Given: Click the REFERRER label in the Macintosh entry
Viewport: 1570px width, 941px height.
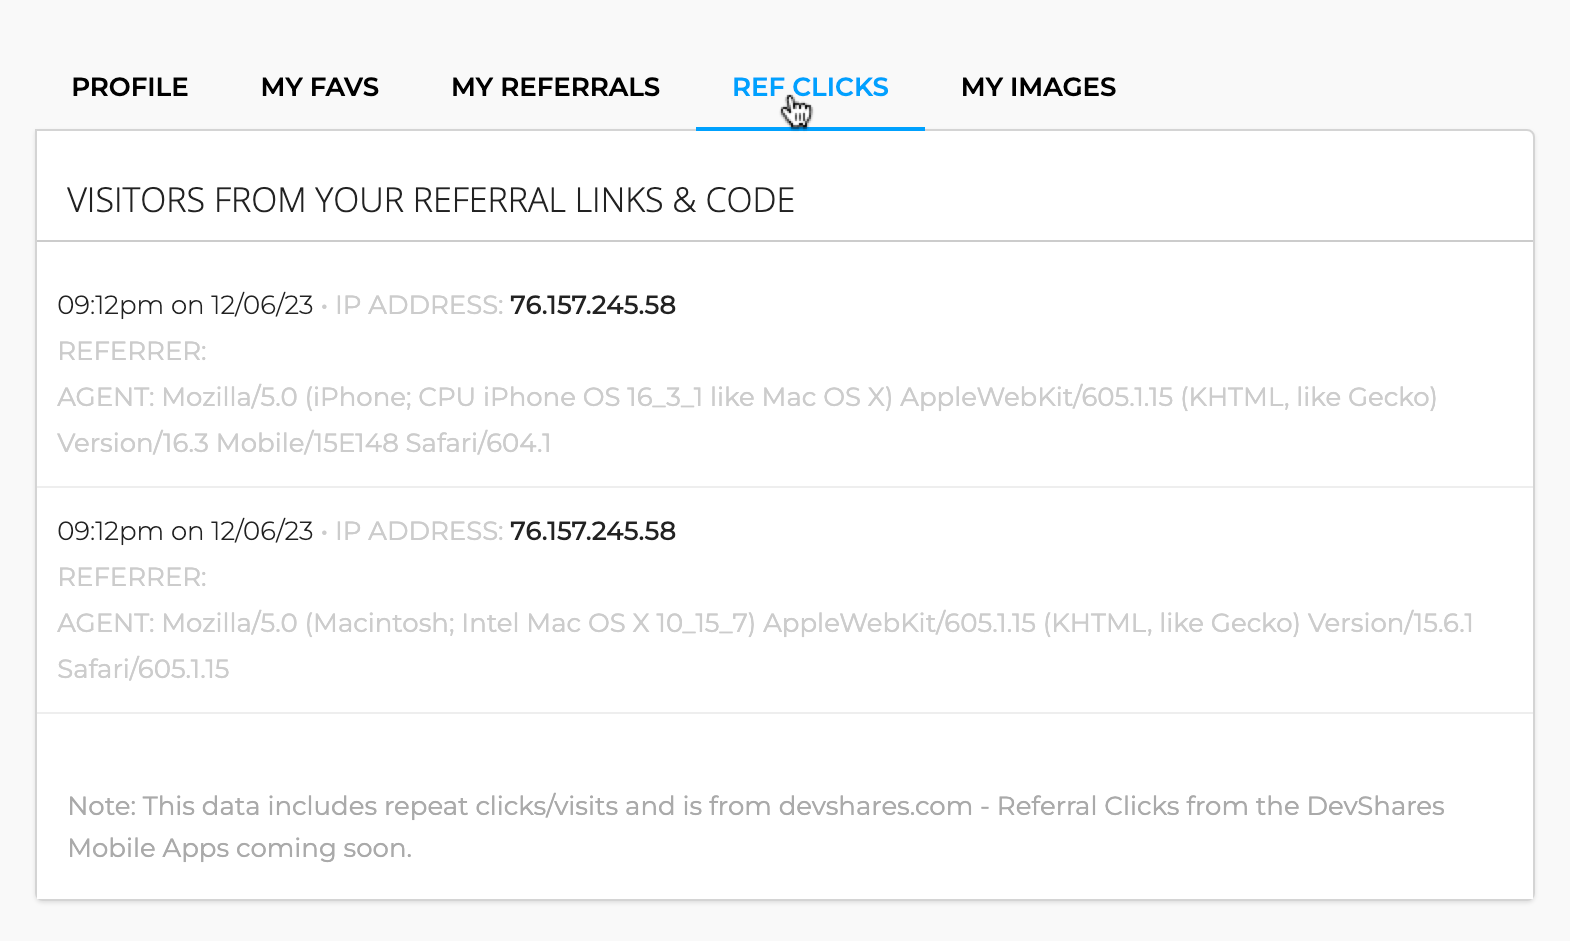Looking at the screenshot, I should coord(132,577).
